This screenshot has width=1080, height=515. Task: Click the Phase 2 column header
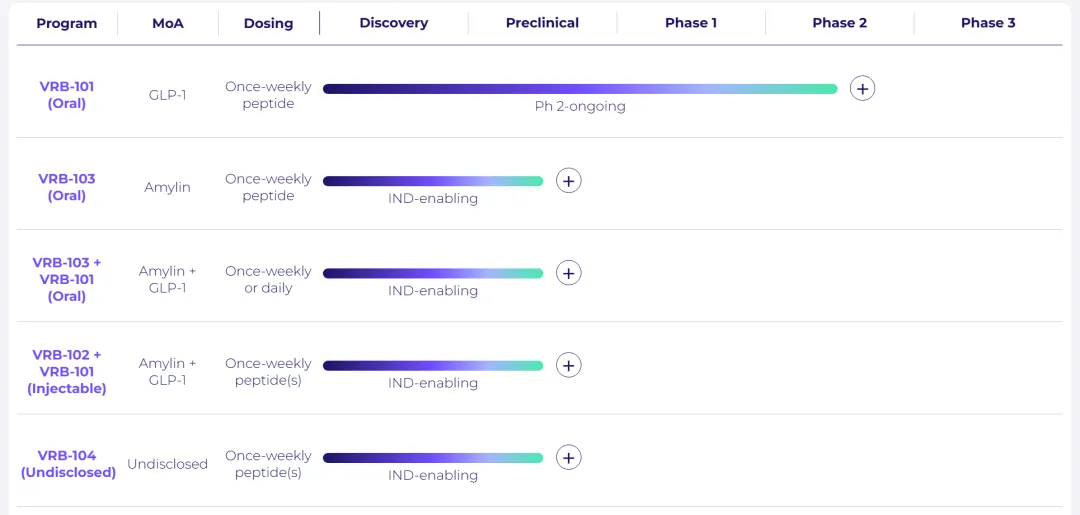tap(839, 23)
